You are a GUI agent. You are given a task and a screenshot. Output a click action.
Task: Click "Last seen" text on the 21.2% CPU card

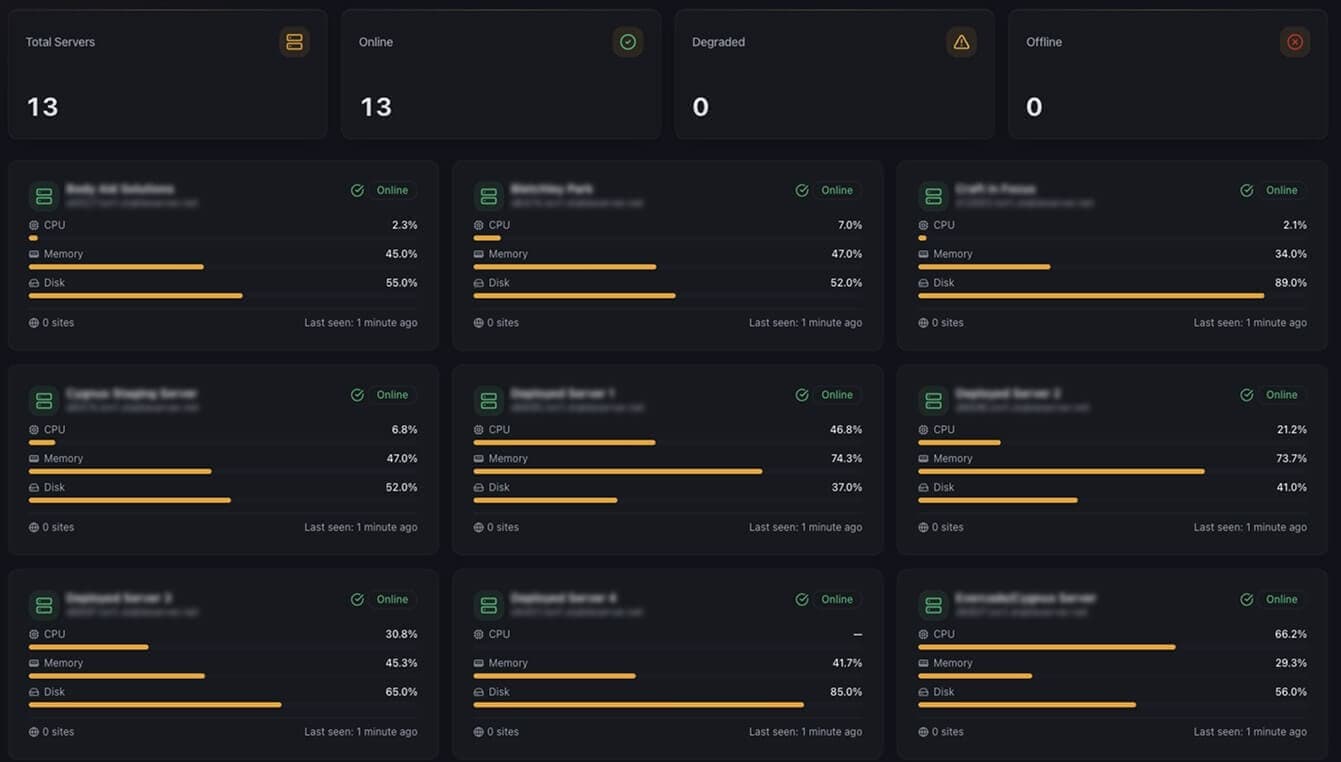point(1250,528)
